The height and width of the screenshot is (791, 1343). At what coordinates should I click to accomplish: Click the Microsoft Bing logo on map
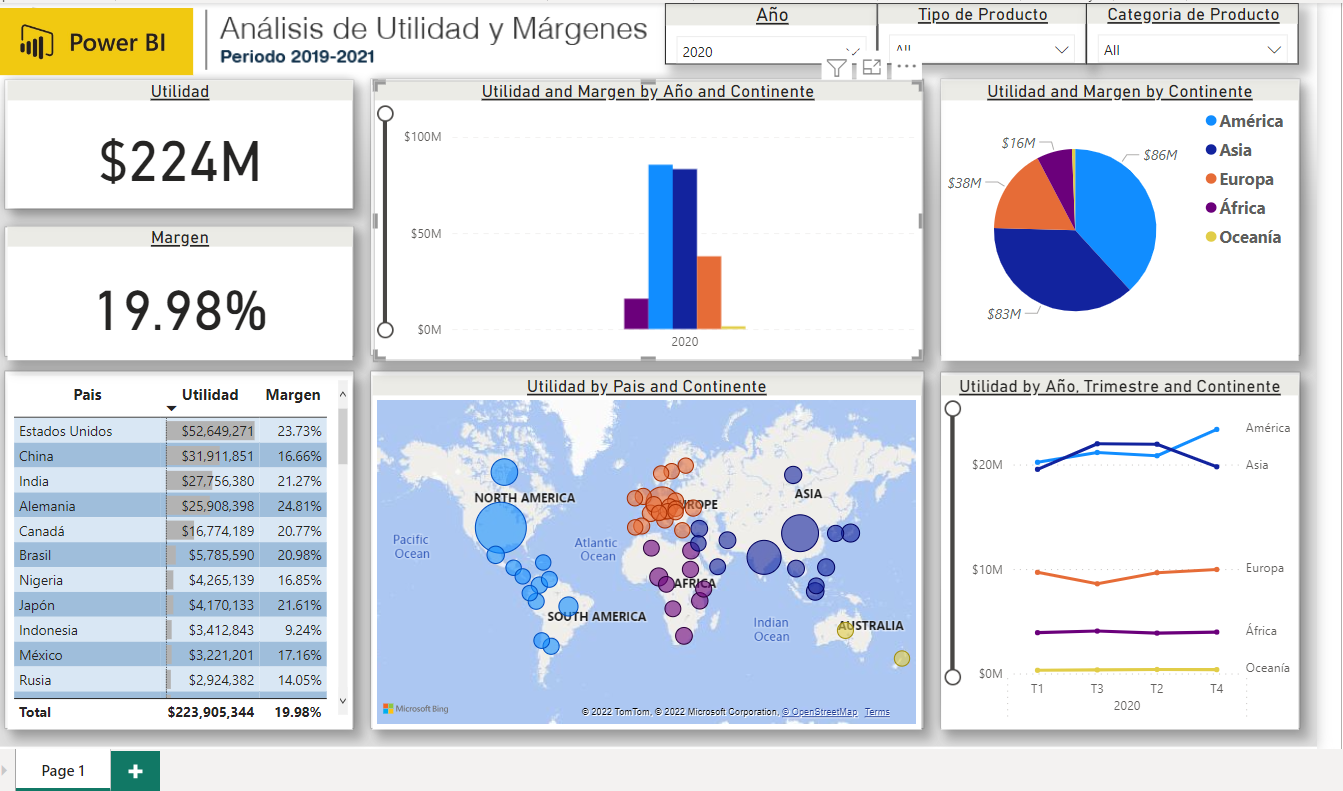416,709
